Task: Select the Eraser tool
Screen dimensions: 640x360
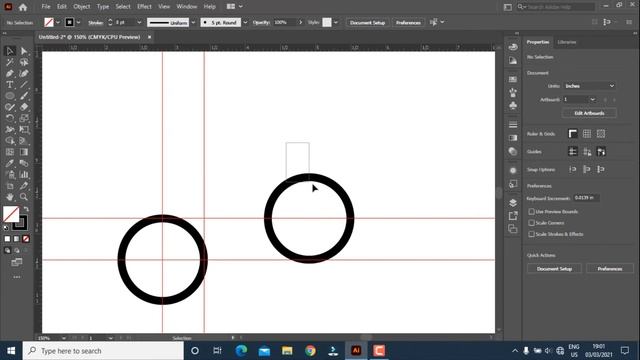Action: tap(24, 107)
